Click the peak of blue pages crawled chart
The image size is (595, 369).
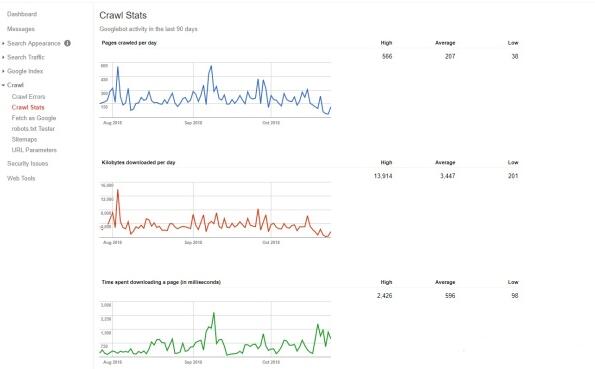click(x=211, y=66)
